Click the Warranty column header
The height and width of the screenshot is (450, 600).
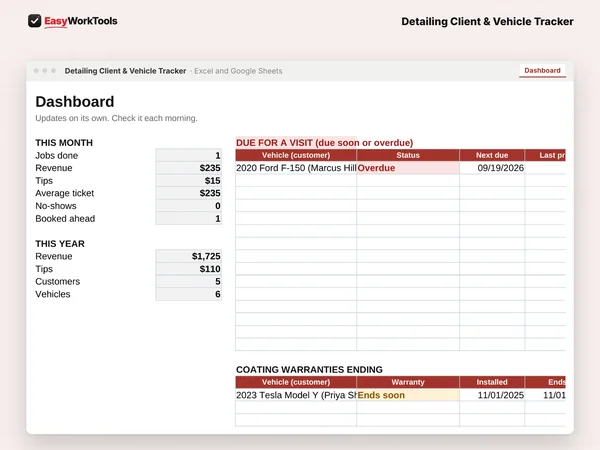click(408, 382)
